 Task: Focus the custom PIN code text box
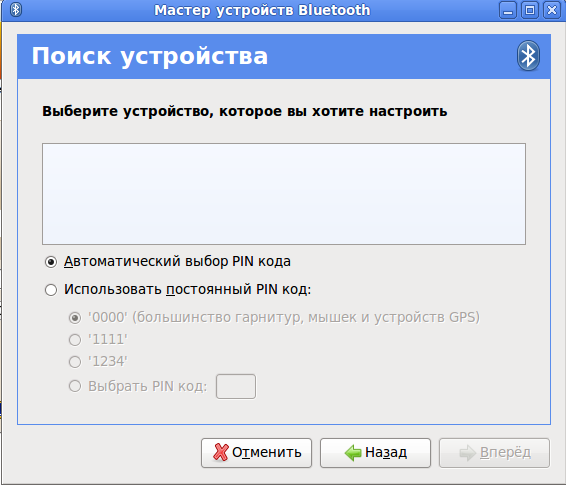(x=236, y=387)
